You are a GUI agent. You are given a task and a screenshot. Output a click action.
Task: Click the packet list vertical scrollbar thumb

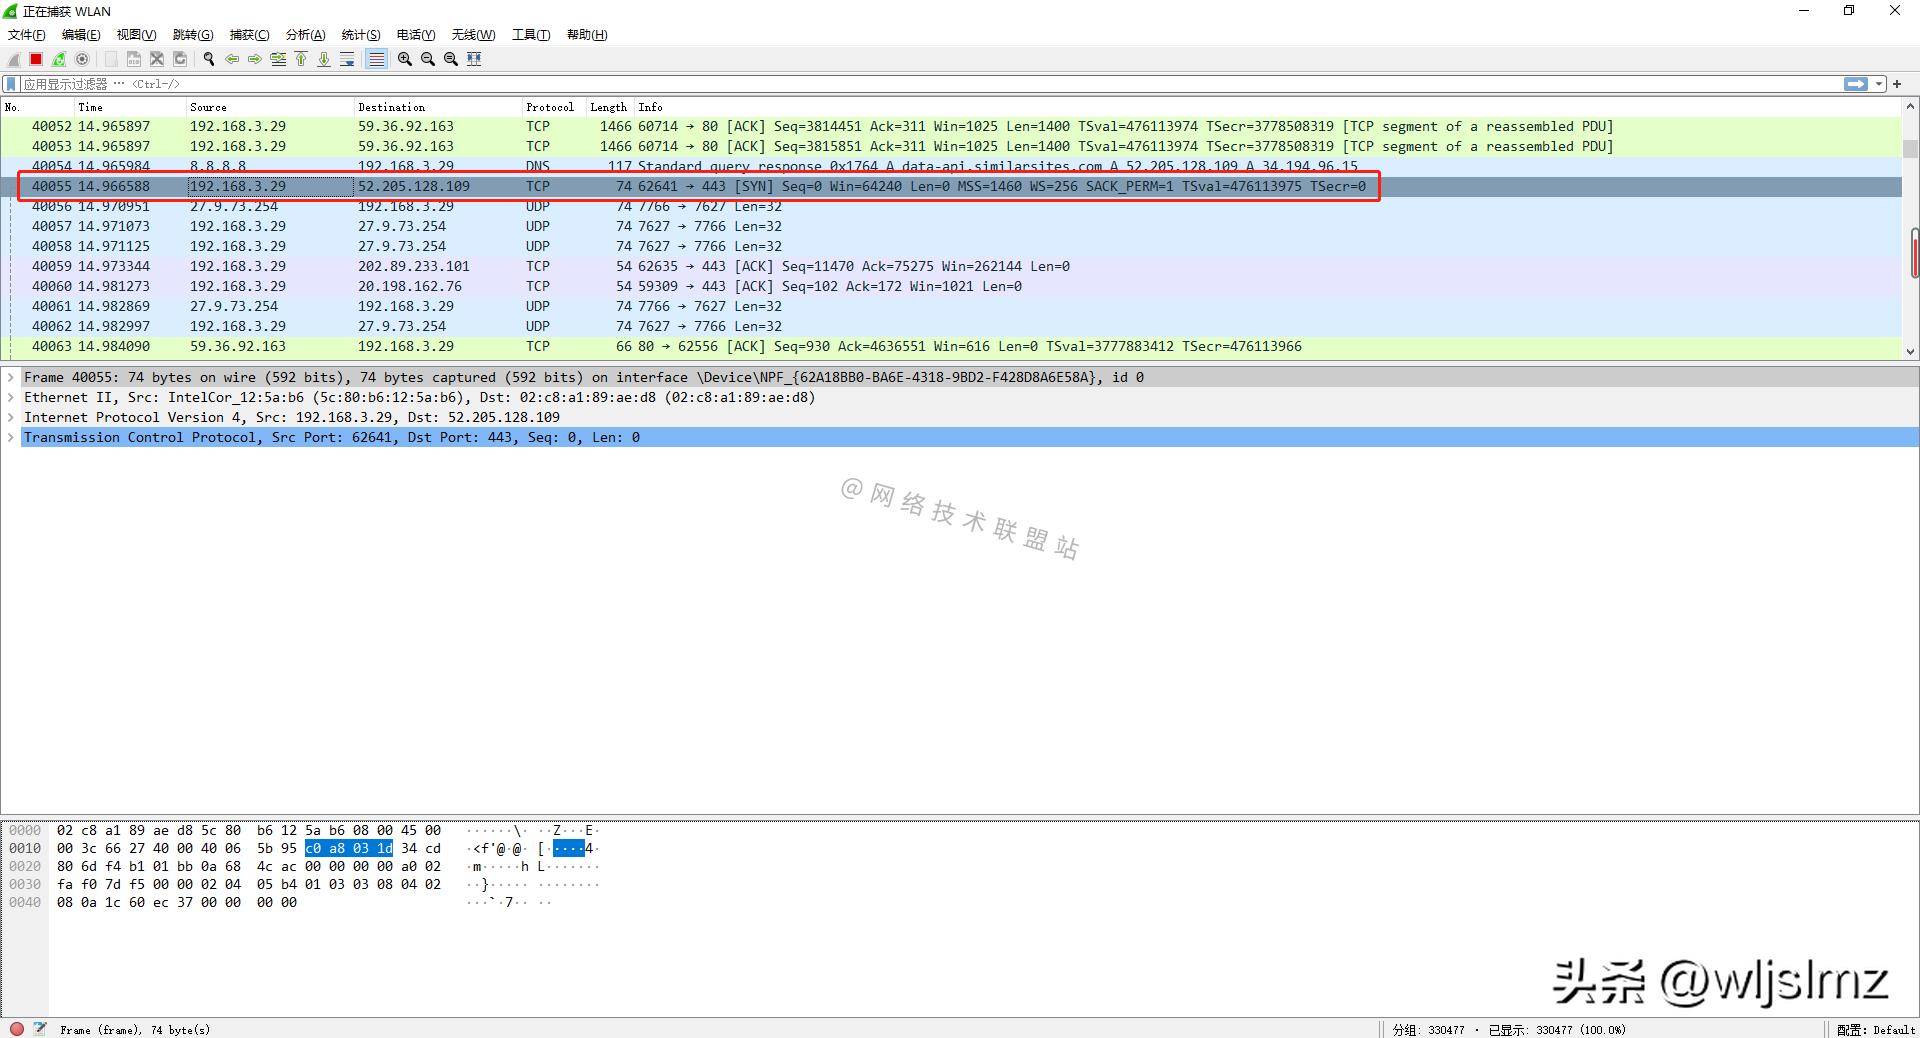(1914, 253)
